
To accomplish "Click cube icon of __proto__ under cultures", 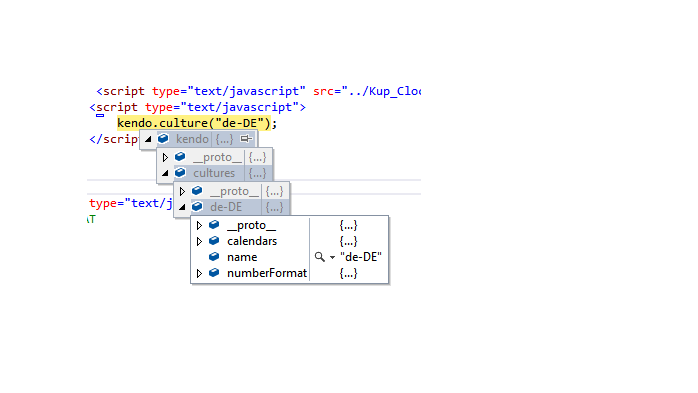I will (197, 190).
